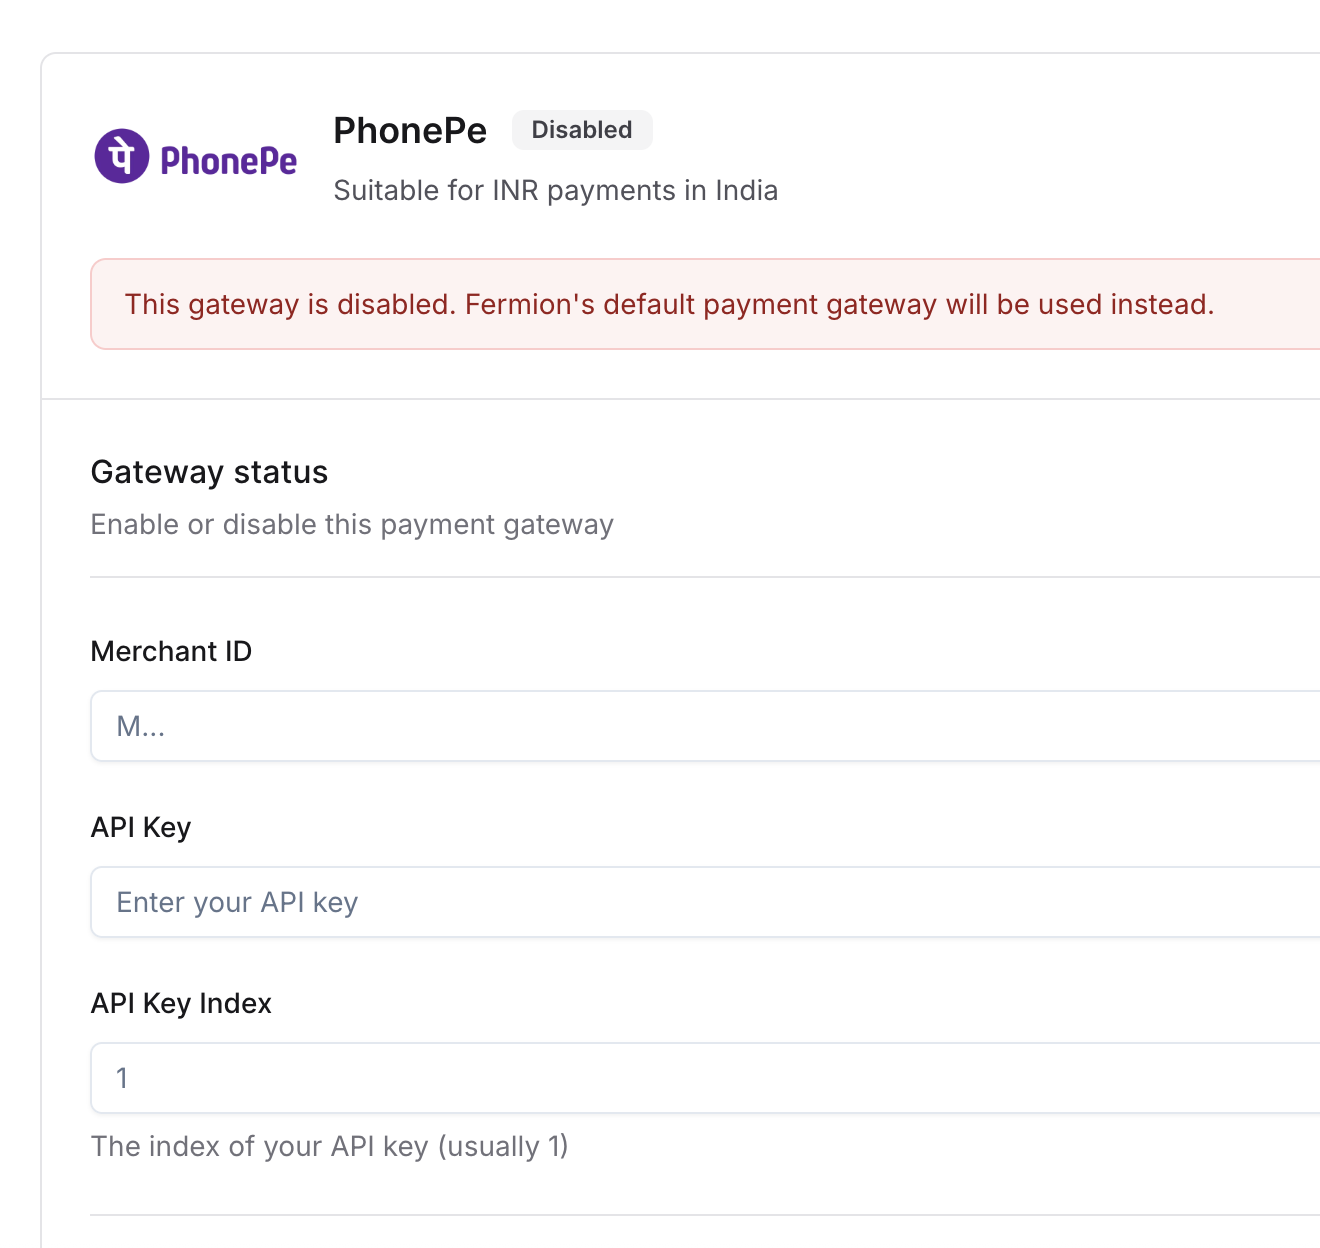Click the divider under Gateway status description
The height and width of the screenshot is (1248, 1320).
(700, 577)
